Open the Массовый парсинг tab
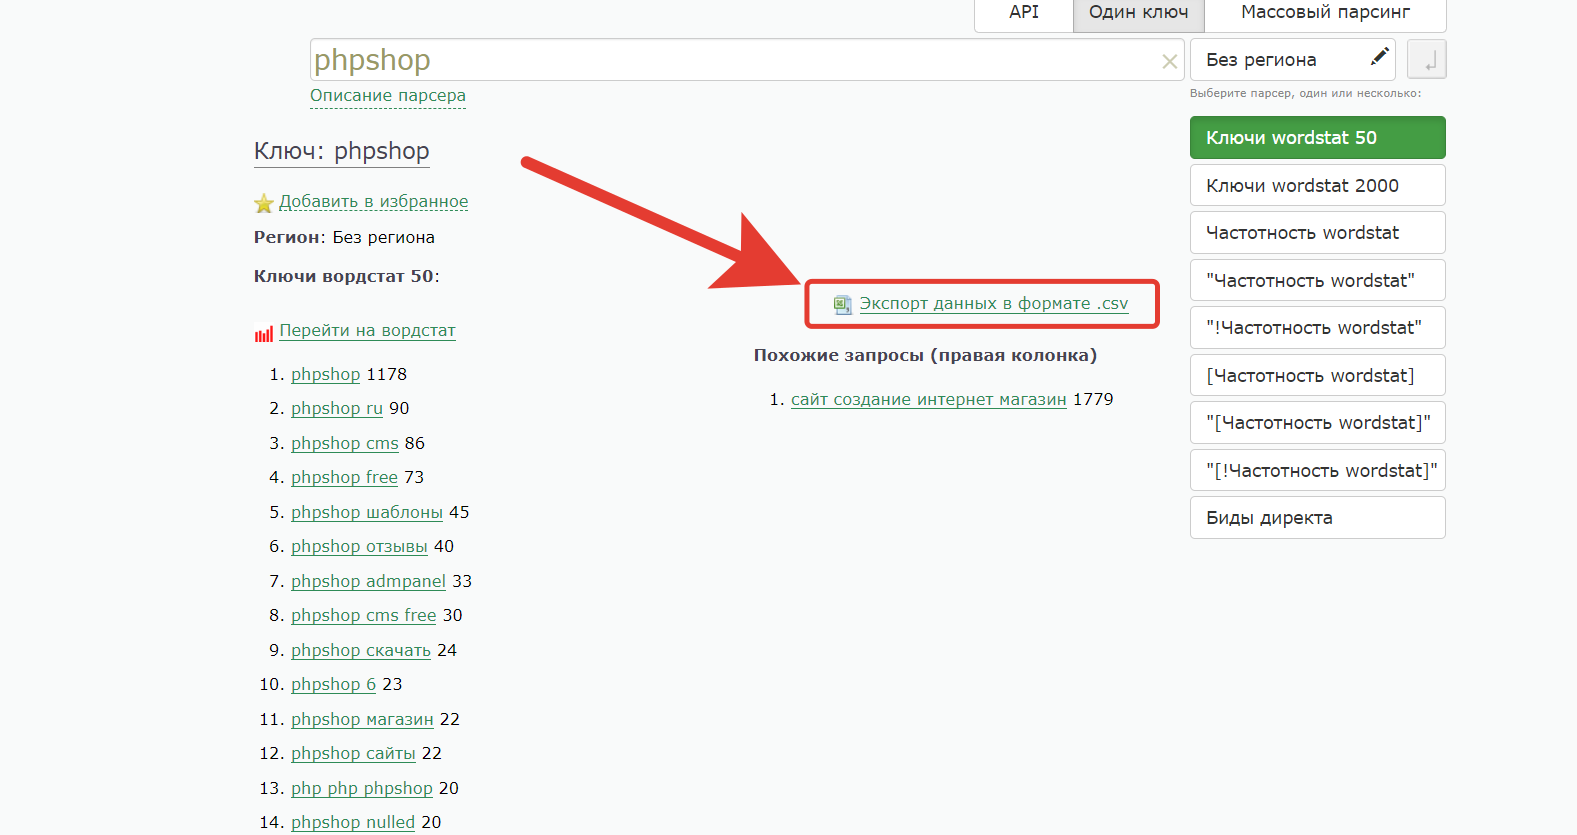This screenshot has width=1577, height=835. tap(1324, 13)
